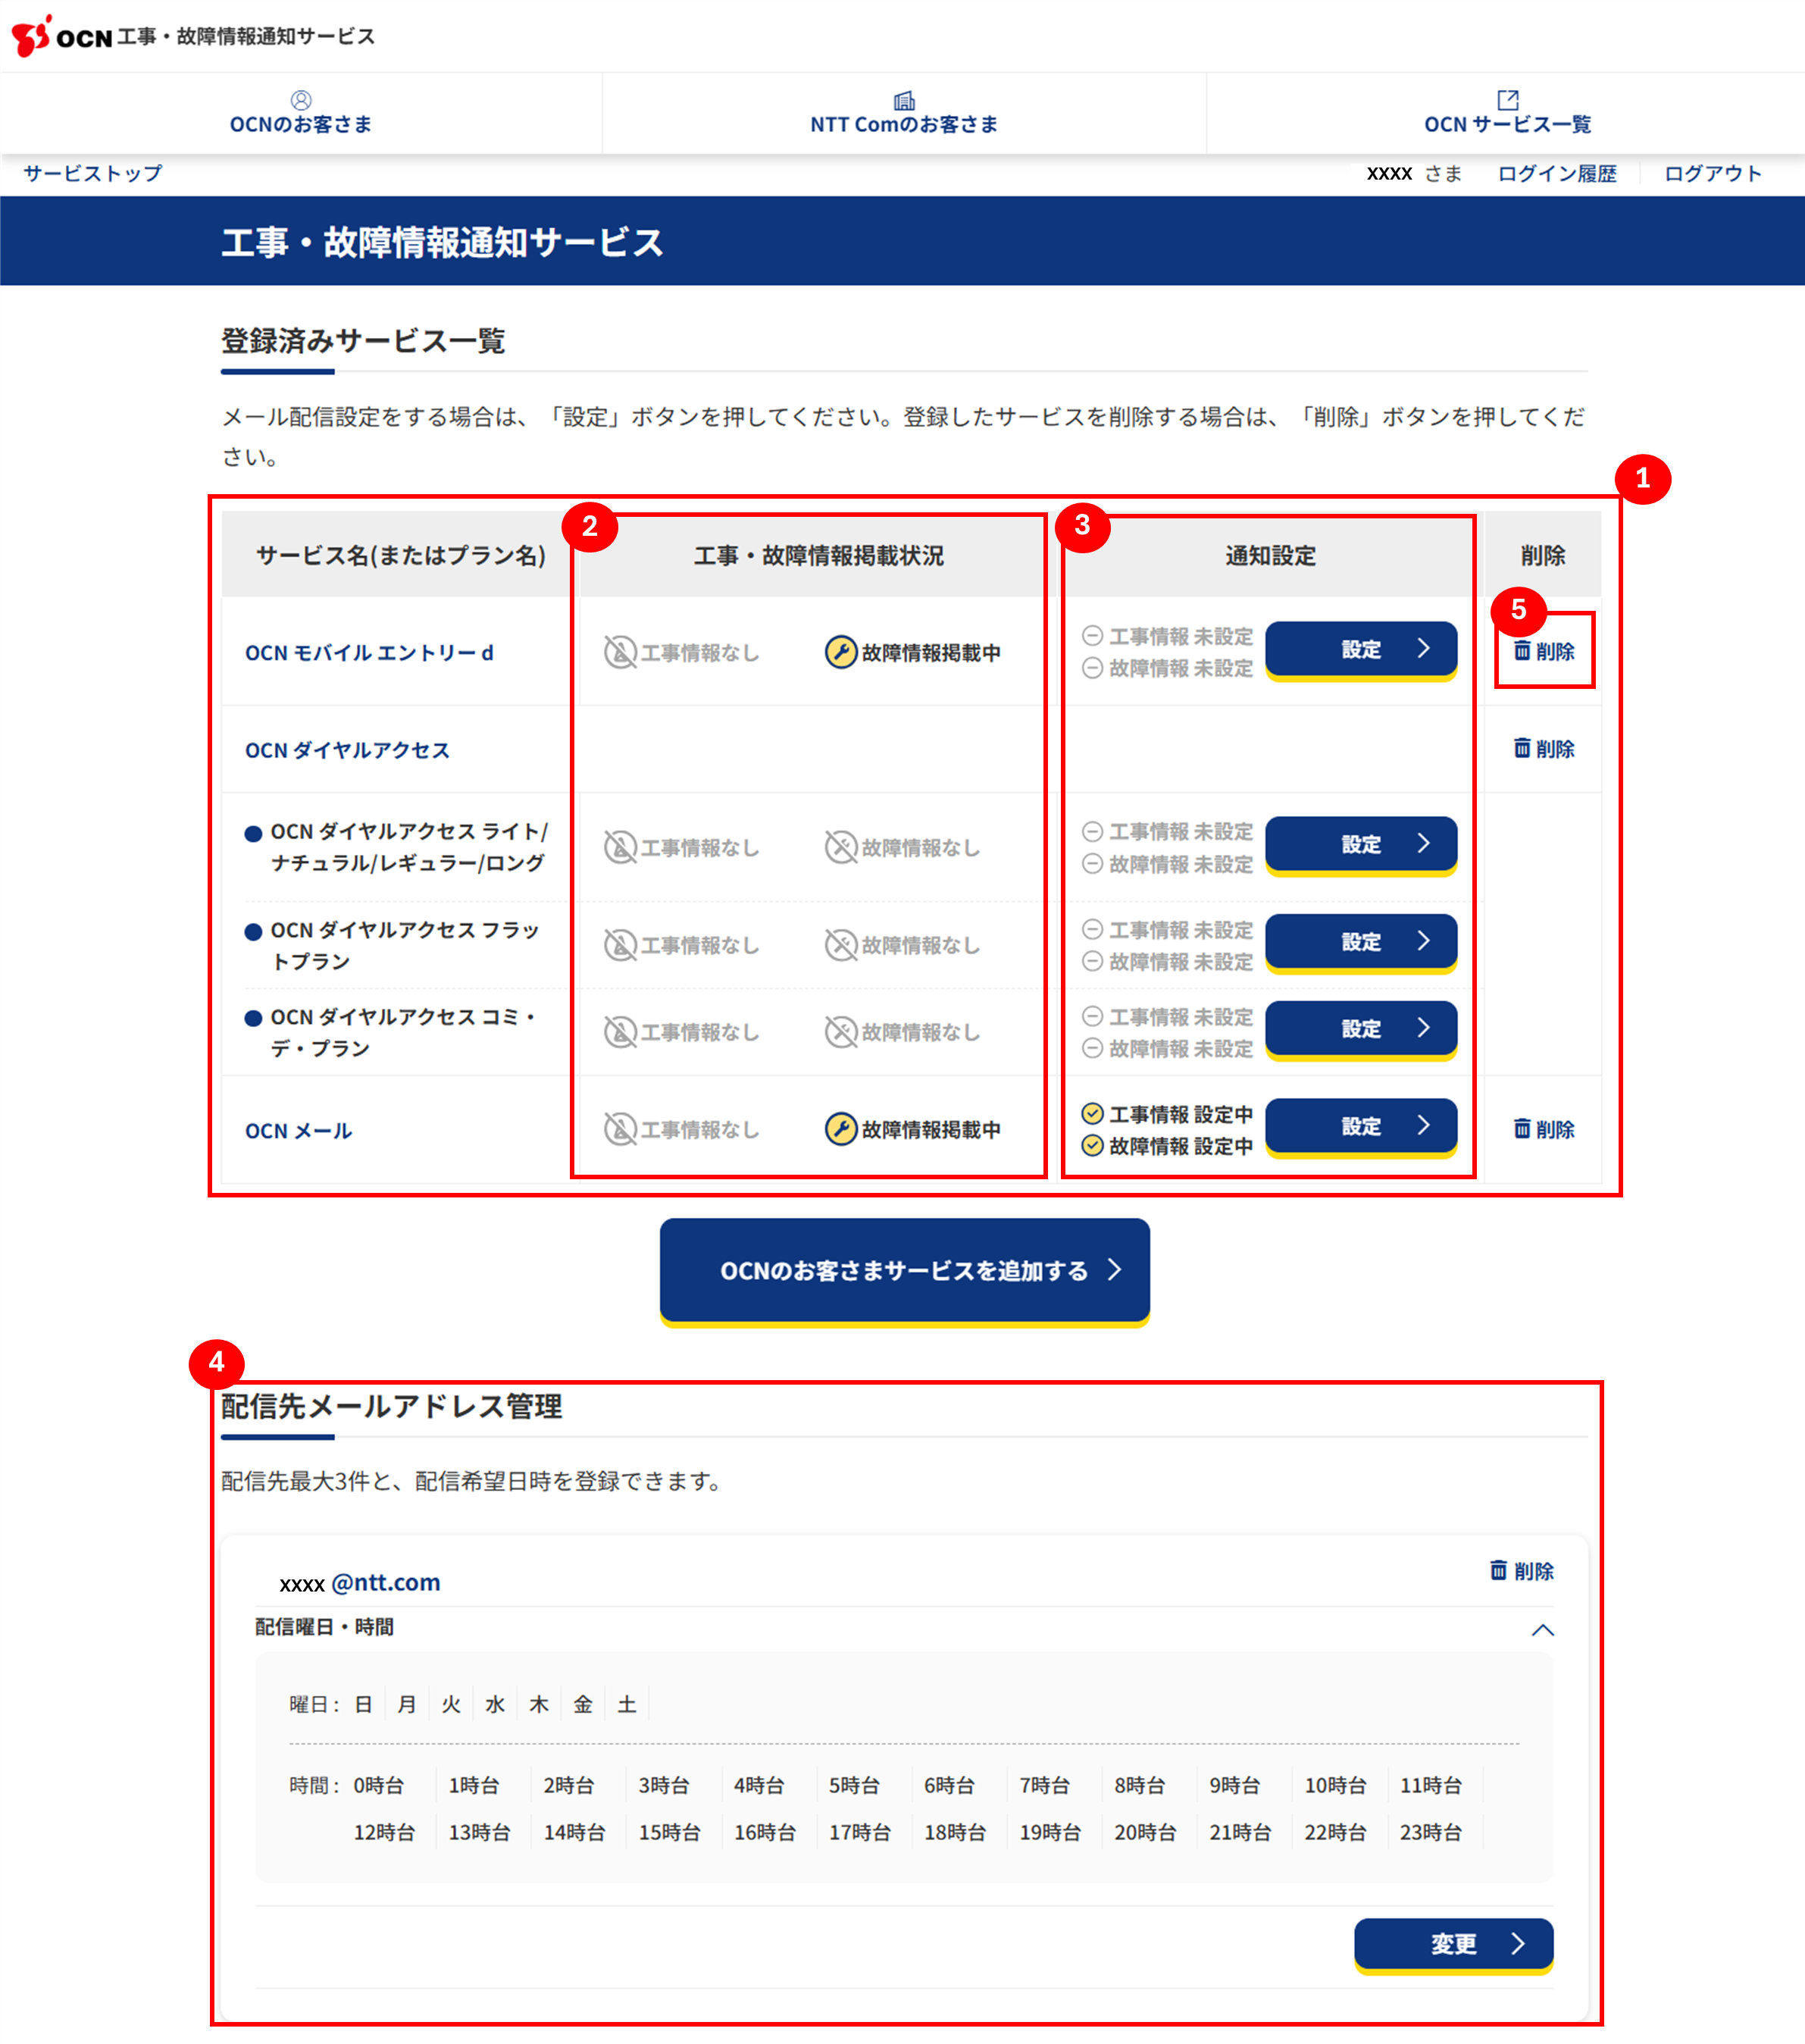Click trash icon for OCN モバイル エントリー d

tap(1522, 651)
